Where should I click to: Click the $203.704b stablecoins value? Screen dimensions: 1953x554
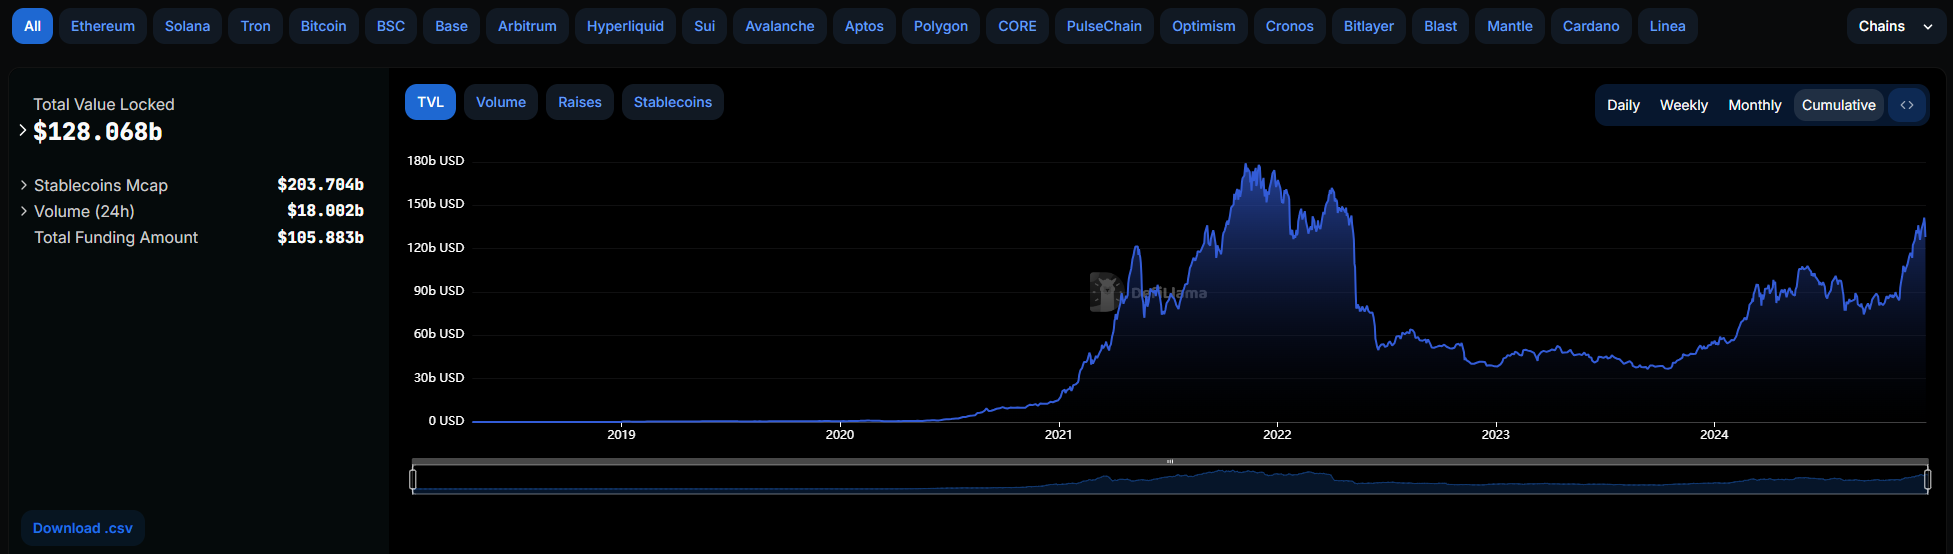pos(320,185)
